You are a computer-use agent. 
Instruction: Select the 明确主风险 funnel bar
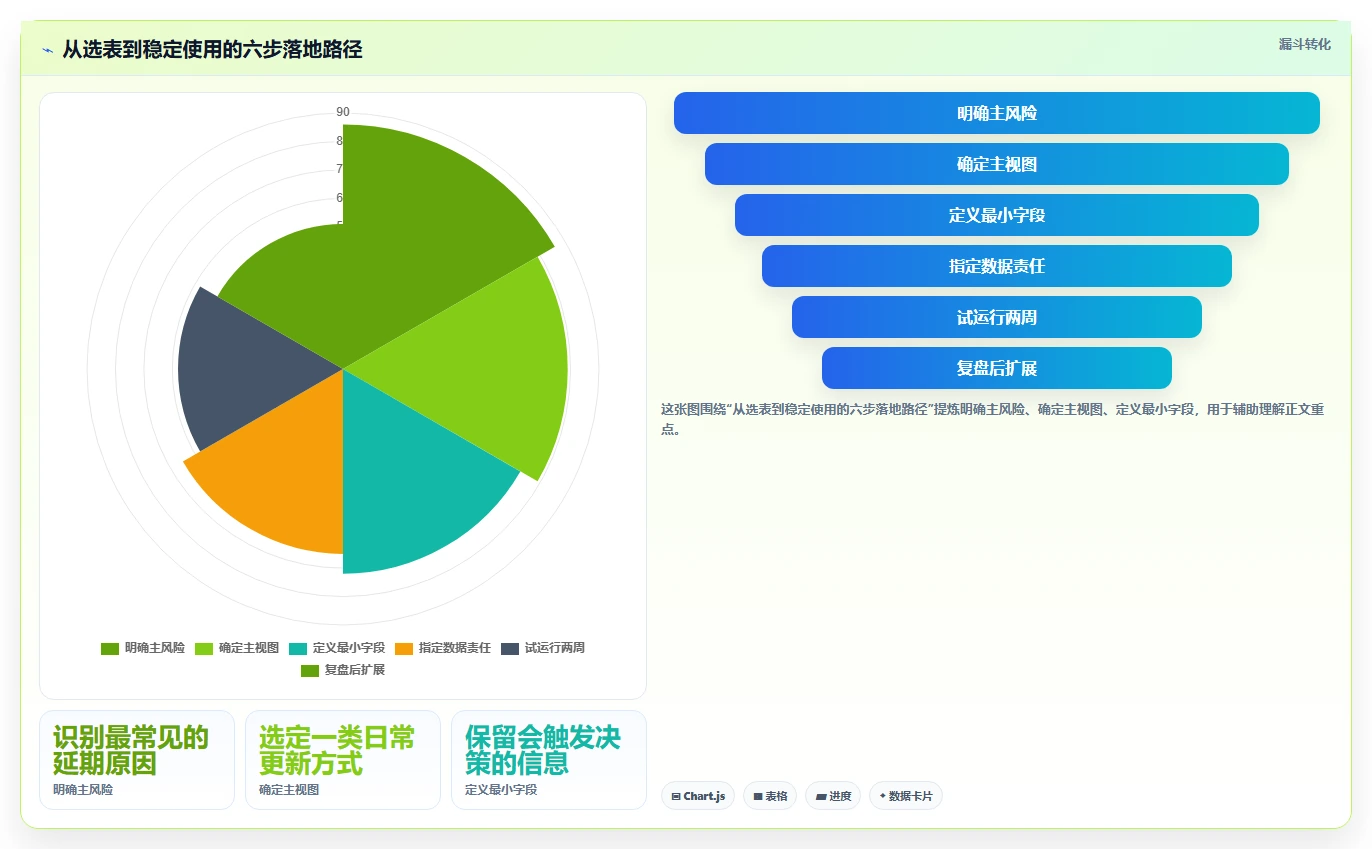coord(997,113)
